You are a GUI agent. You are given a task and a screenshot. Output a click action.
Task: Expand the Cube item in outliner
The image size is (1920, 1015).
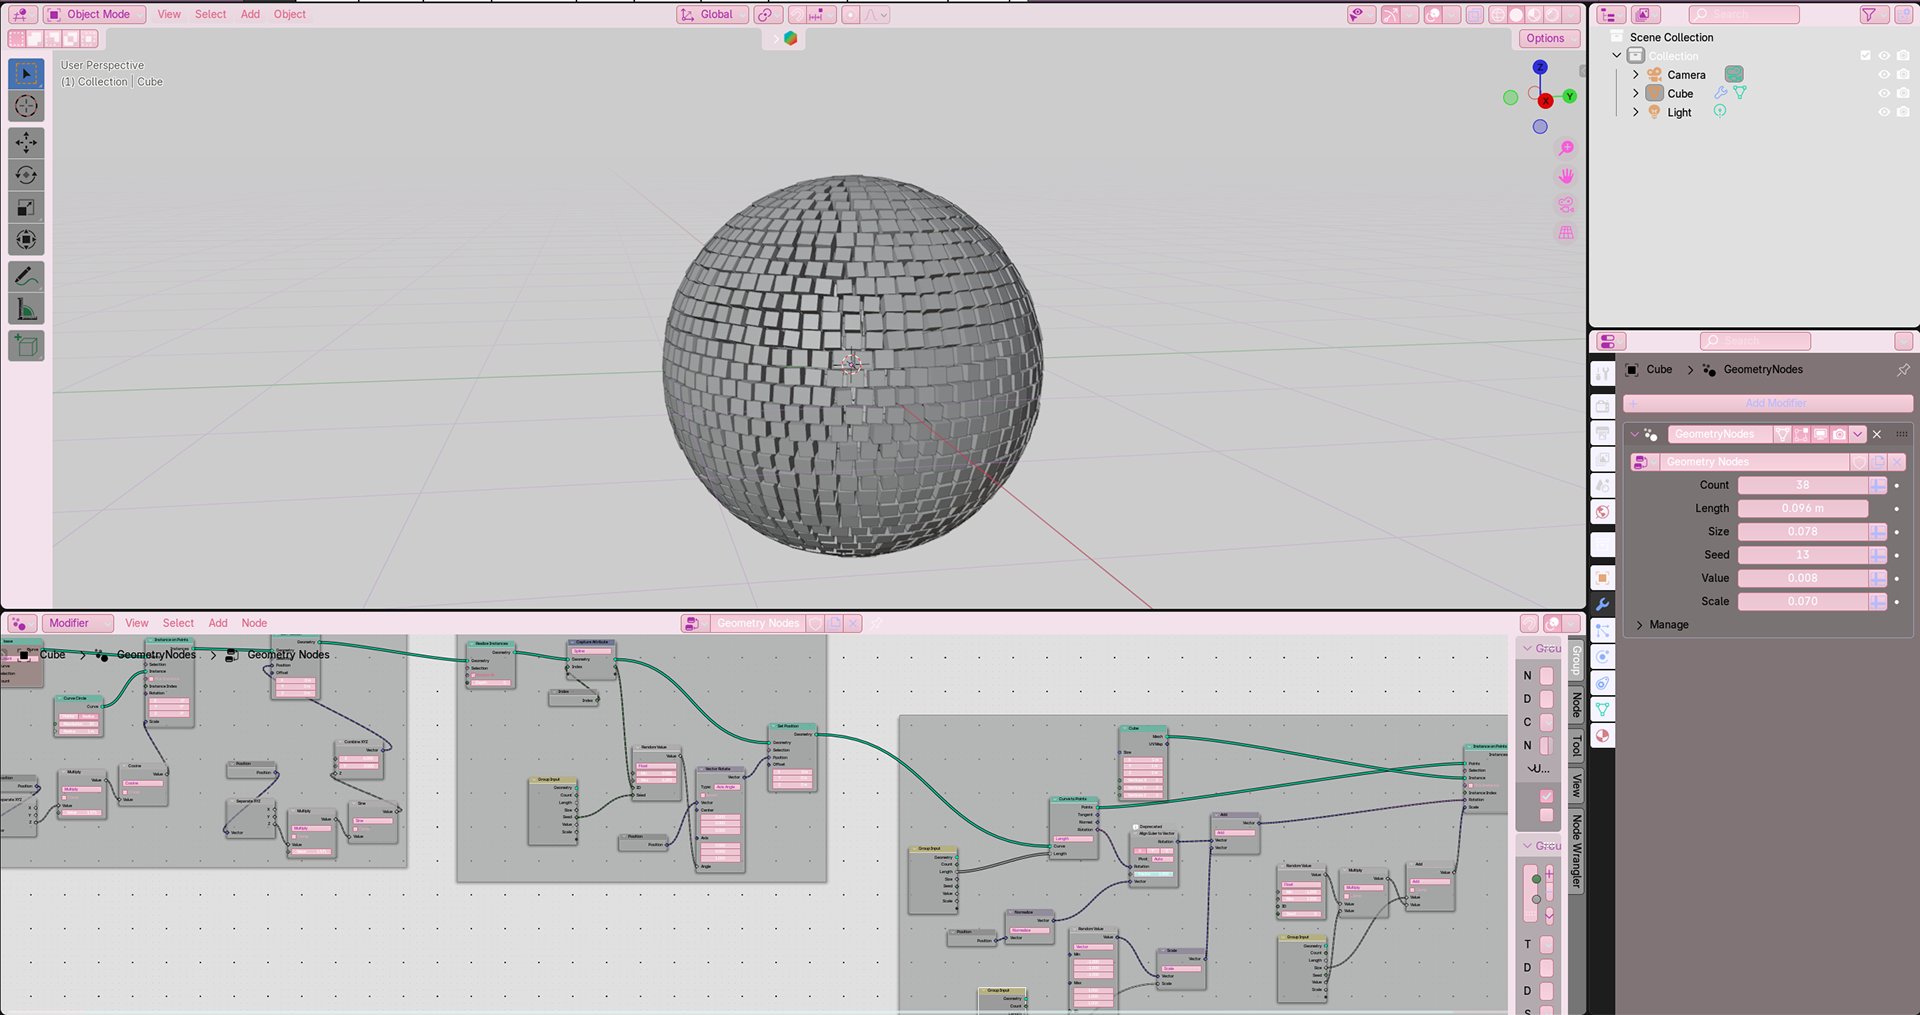pos(1636,94)
